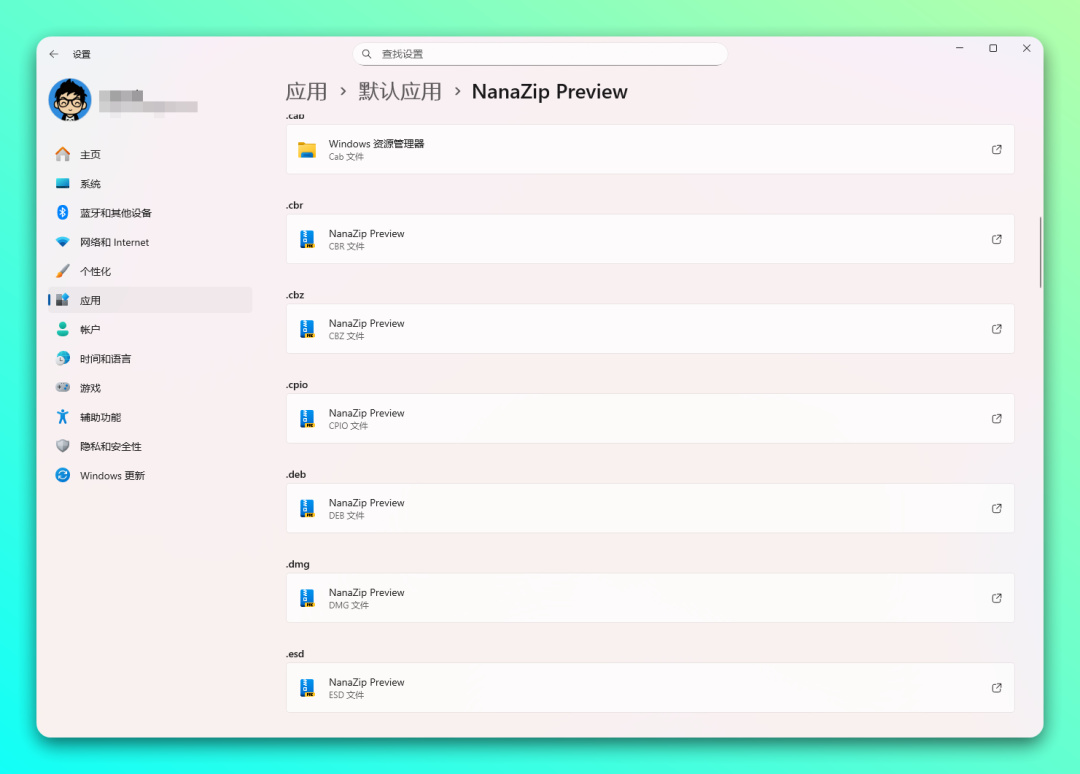Screen dimensions: 1080x774
Task: Click the globe clock icon beside 时间和语言
Action: coord(63,359)
